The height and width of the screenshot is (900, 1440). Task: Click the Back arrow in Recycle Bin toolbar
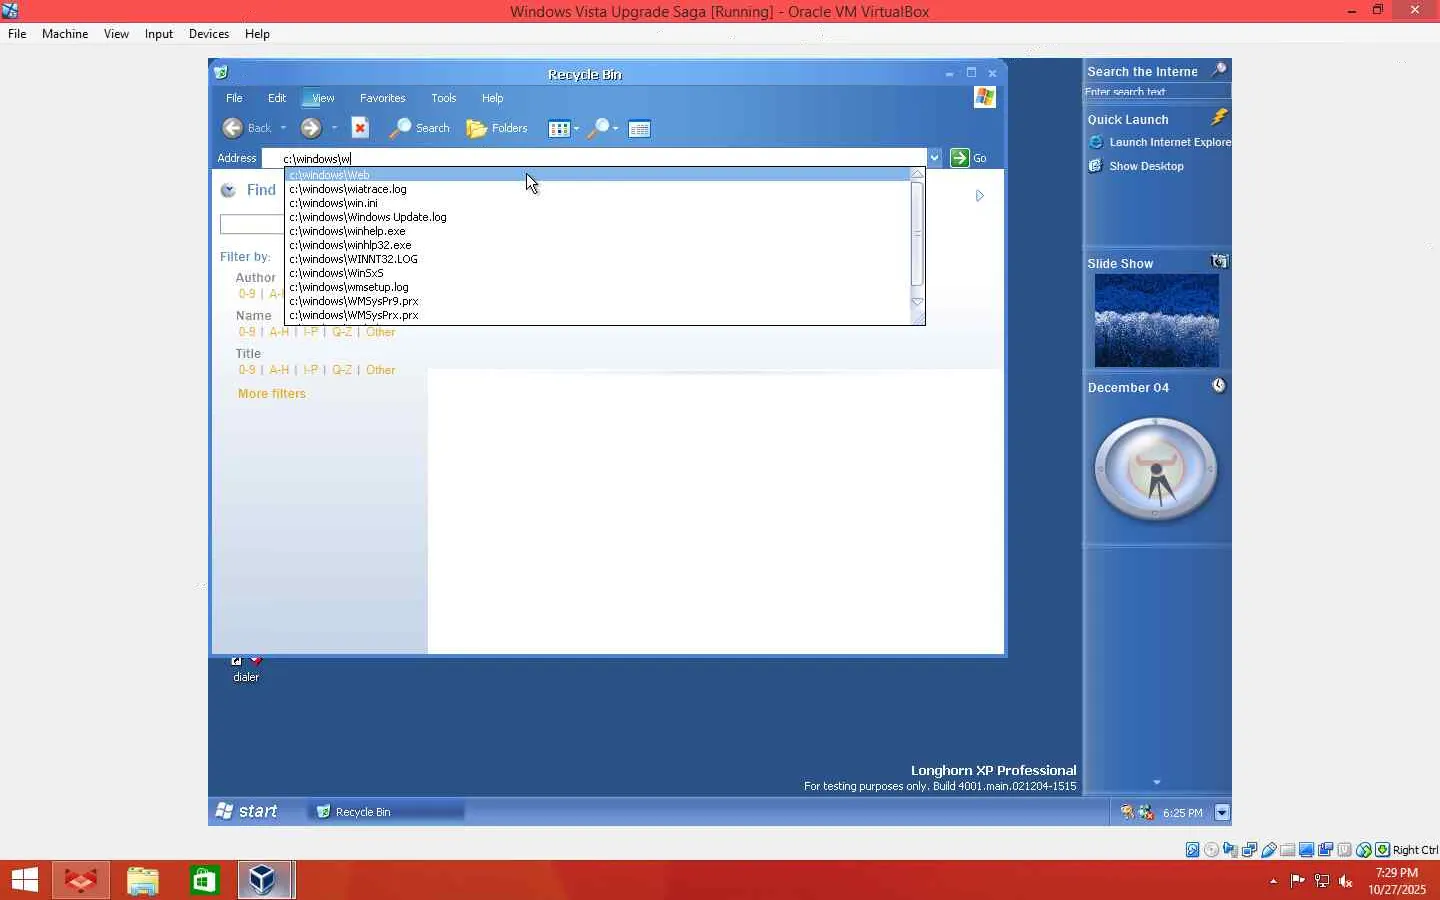coord(232,128)
